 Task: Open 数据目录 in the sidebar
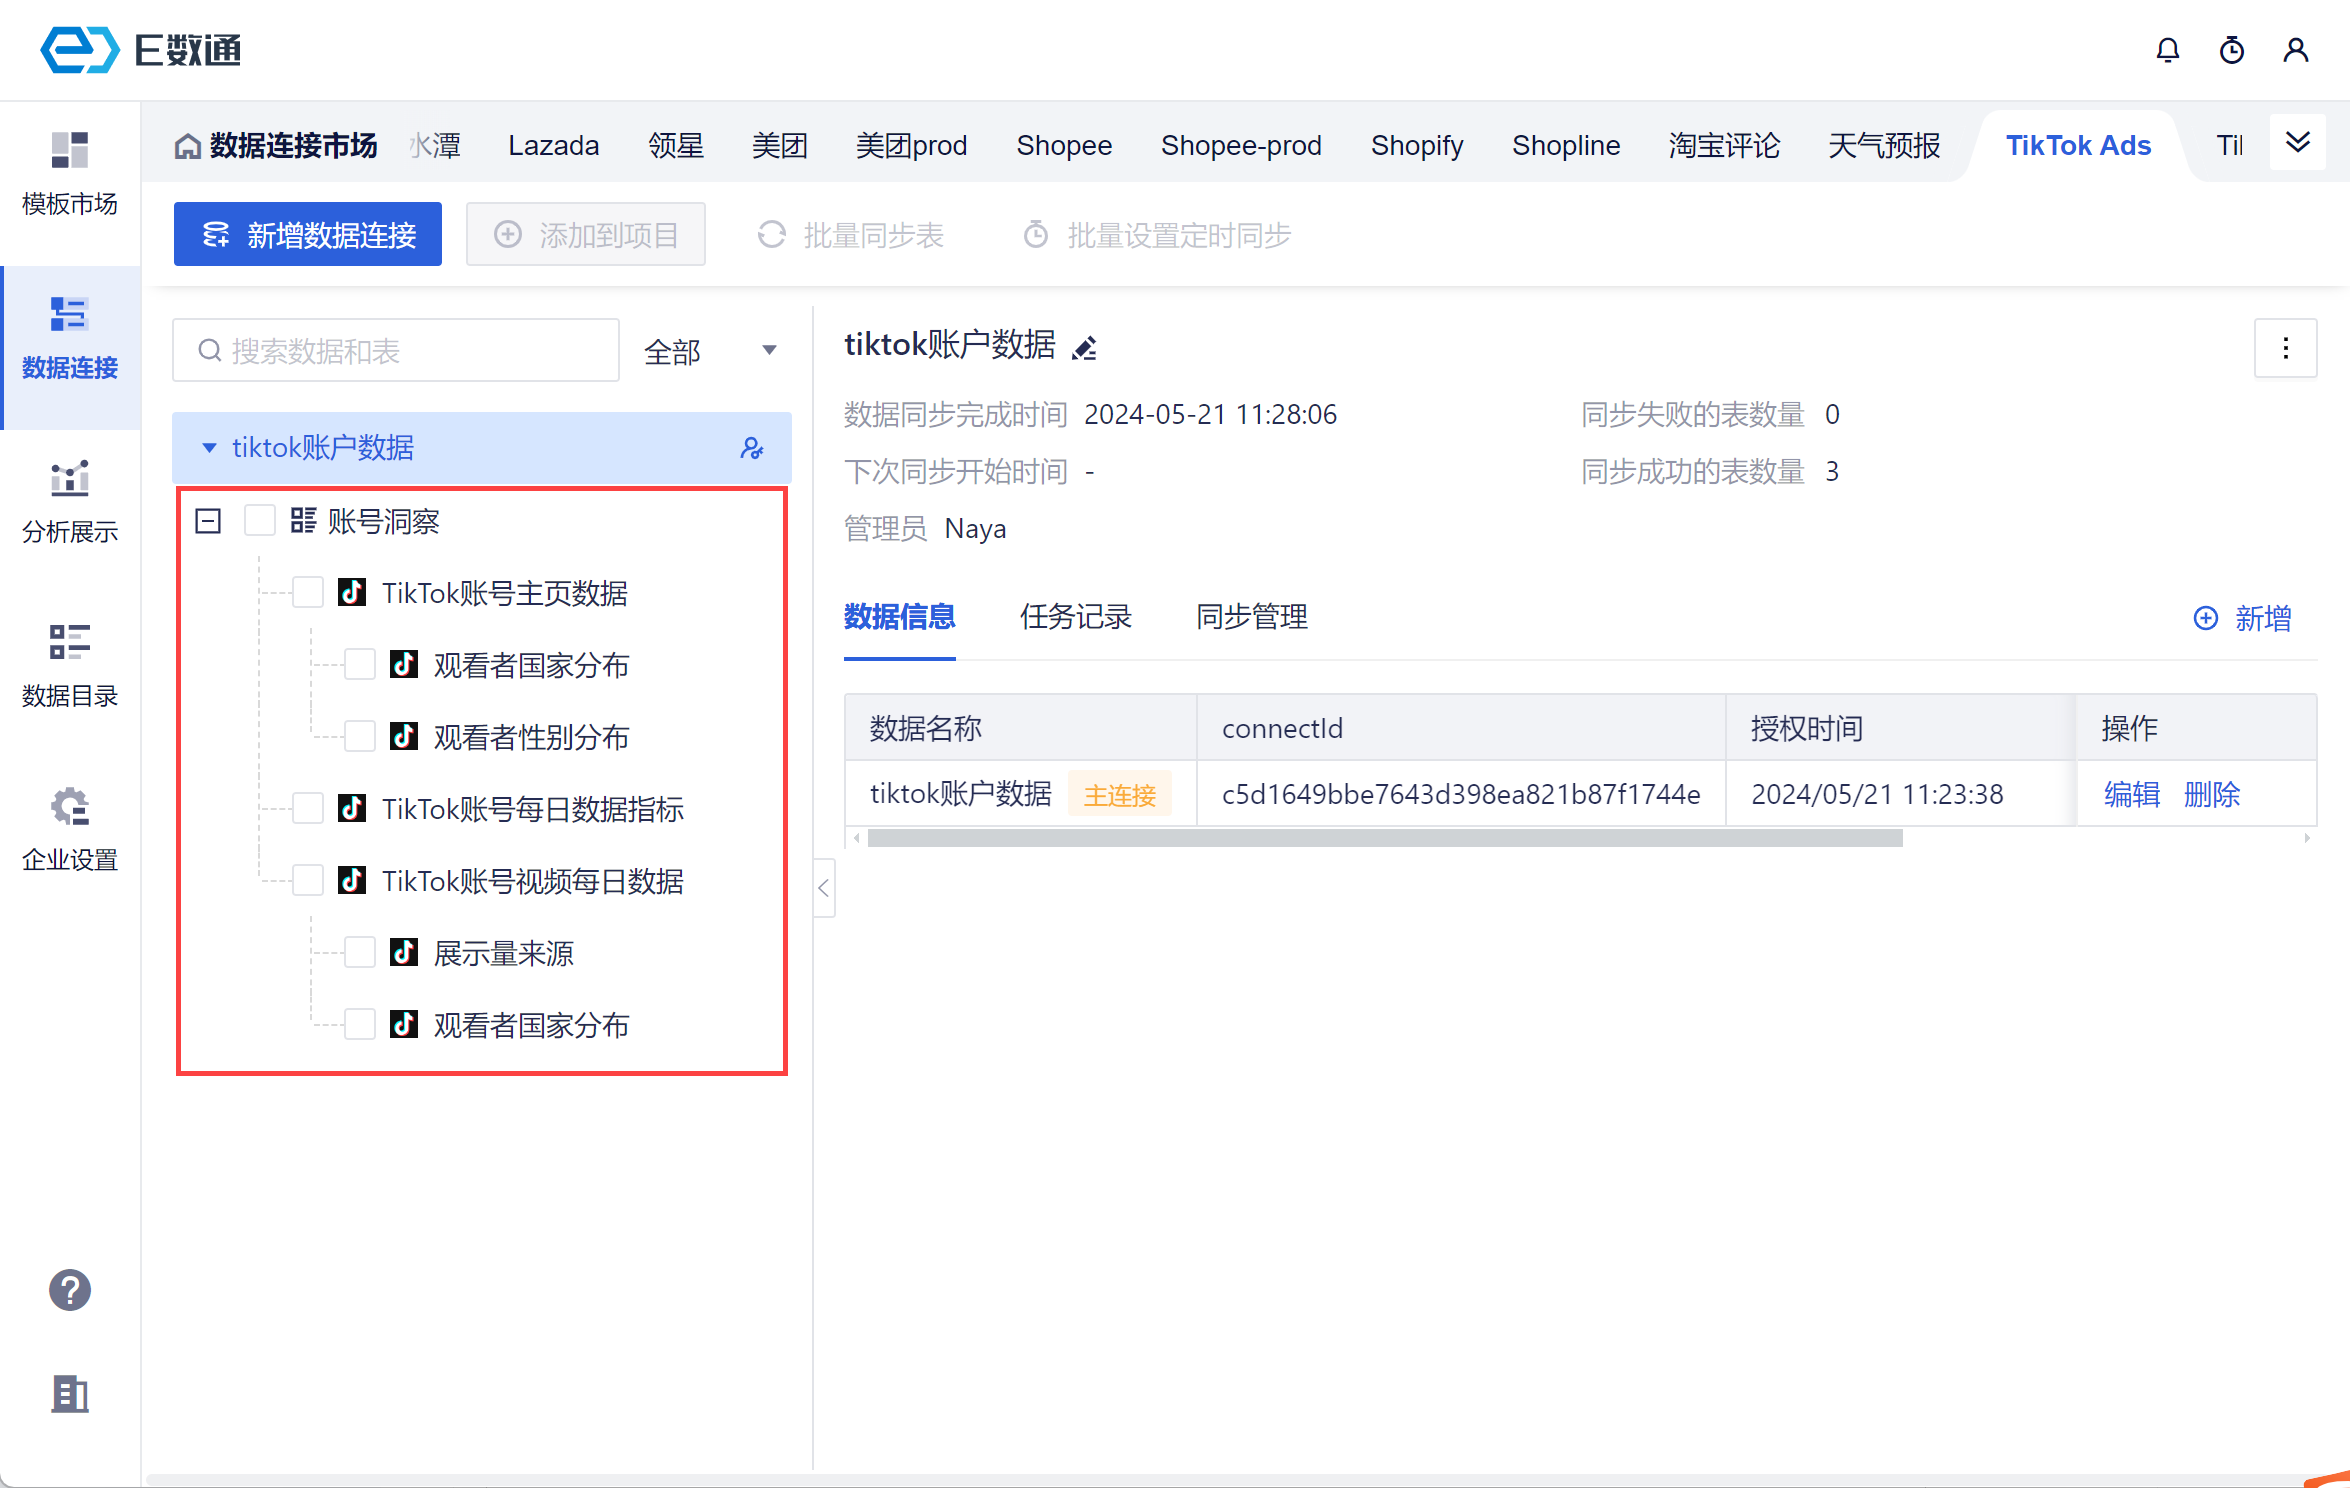(x=70, y=666)
